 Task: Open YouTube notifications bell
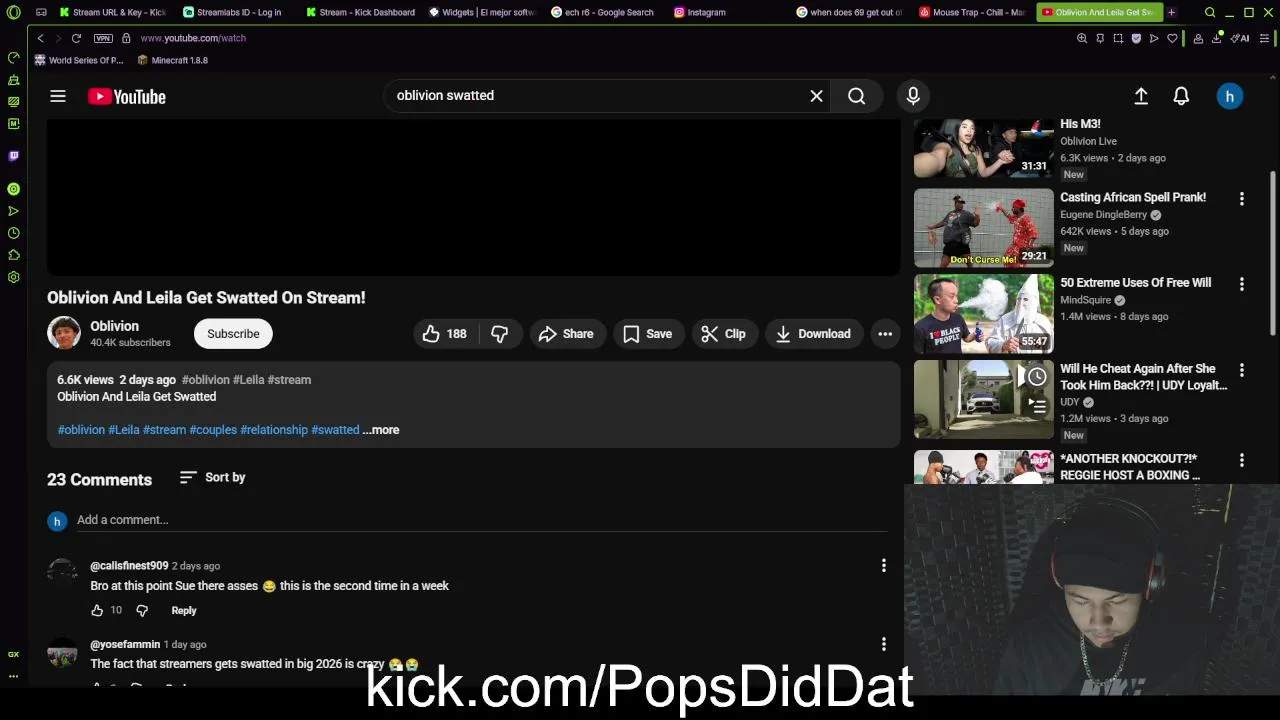pyautogui.click(x=1181, y=96)
